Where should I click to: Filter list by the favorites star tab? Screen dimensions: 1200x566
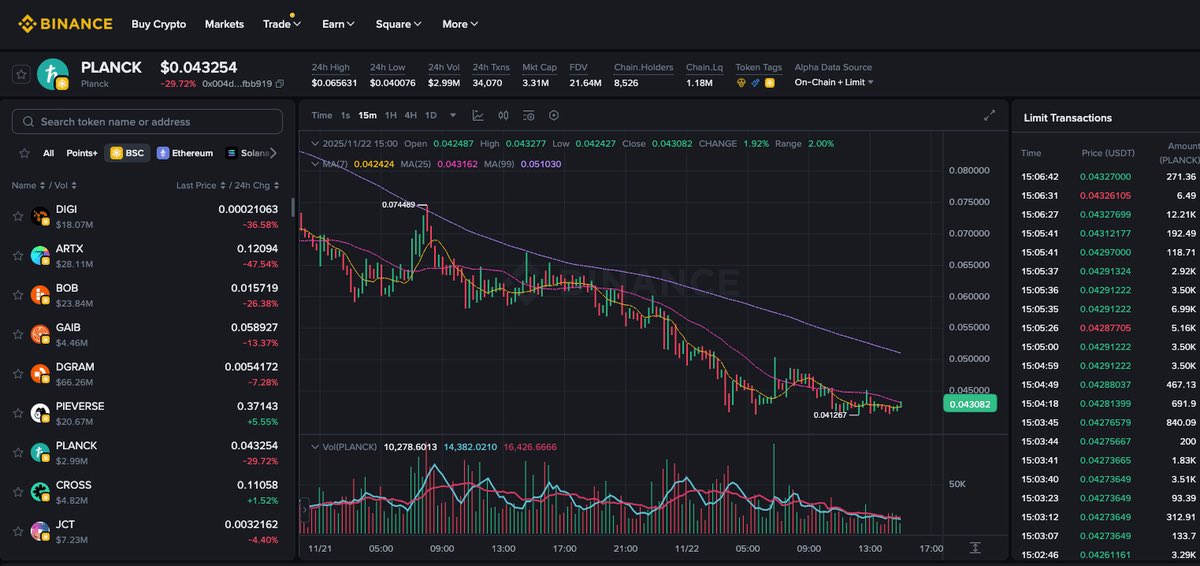pos(24,153)
